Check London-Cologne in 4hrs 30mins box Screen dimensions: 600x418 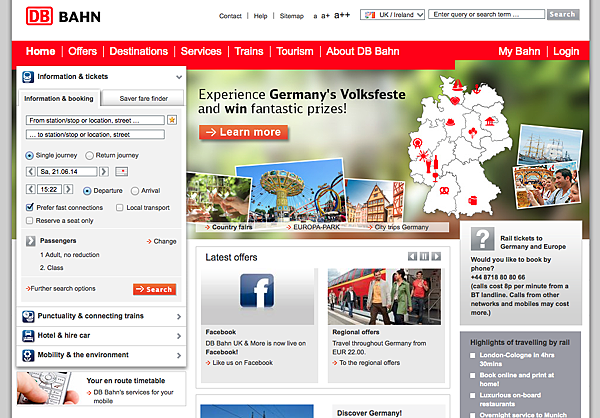tap(473, 356)
